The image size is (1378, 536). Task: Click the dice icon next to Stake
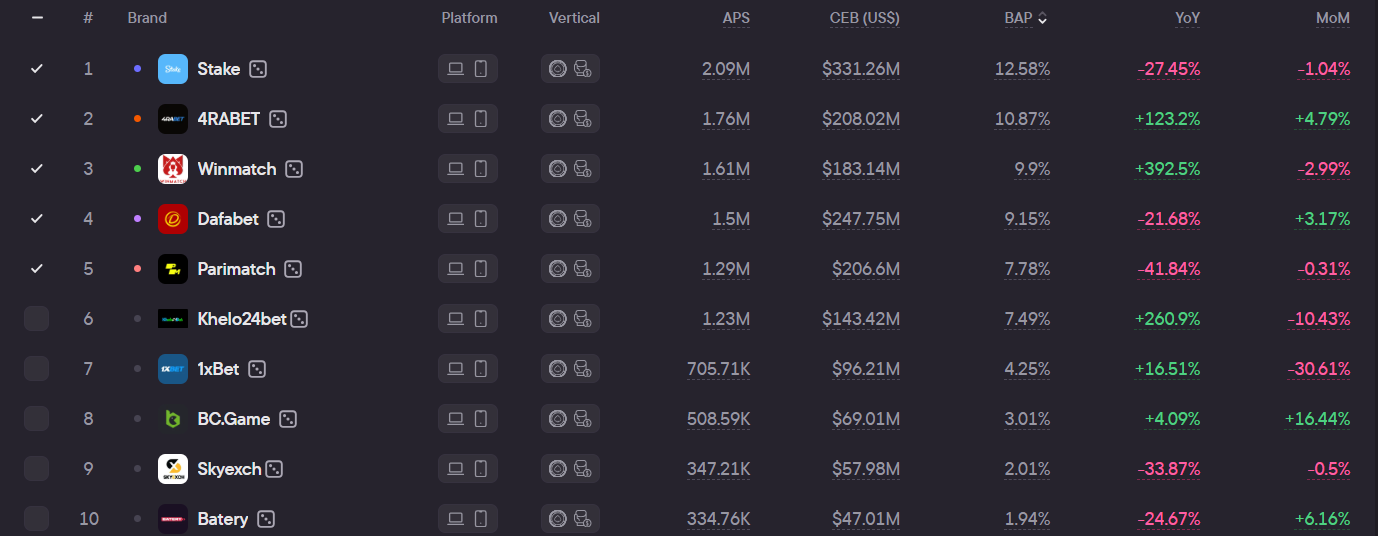pyautogui.click(x=258, y=69)
